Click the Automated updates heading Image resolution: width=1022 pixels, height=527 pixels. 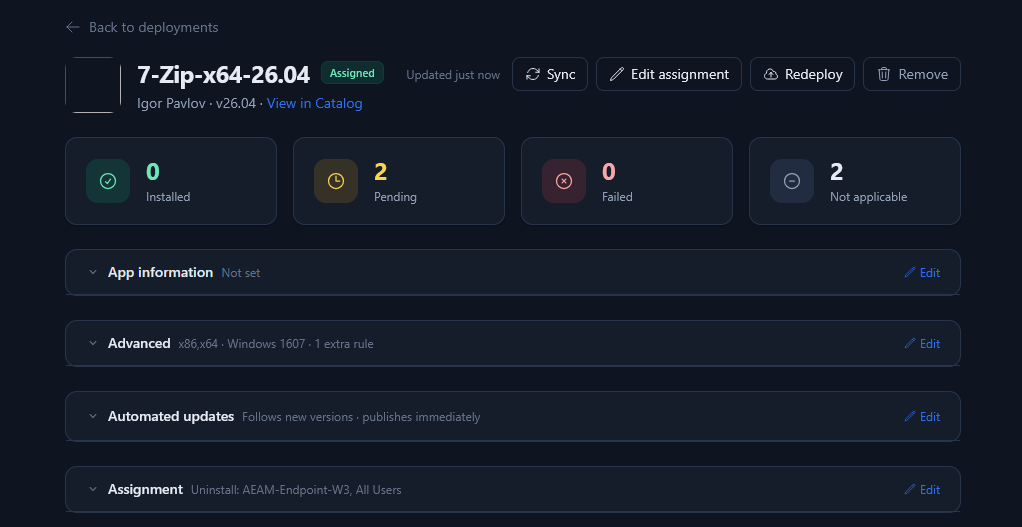click(x=171, y=416)
